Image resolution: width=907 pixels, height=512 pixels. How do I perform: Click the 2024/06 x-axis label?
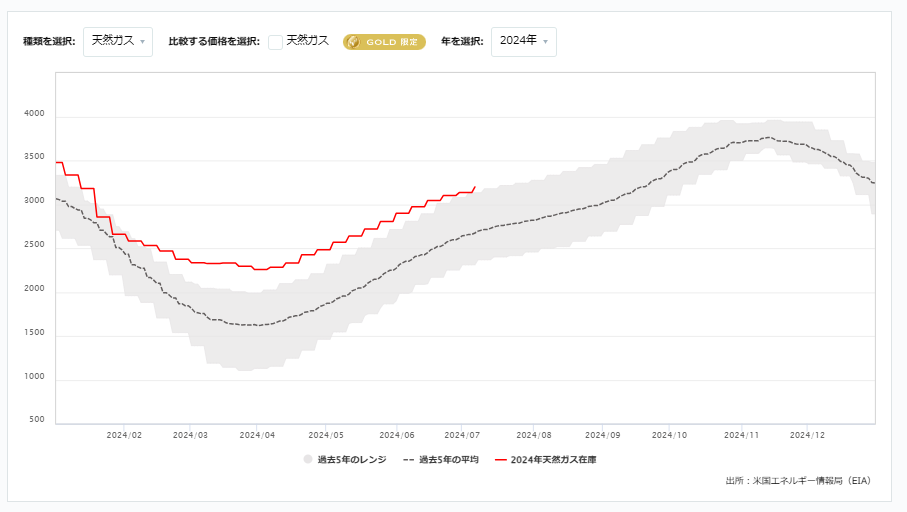[x=397, y=435]
